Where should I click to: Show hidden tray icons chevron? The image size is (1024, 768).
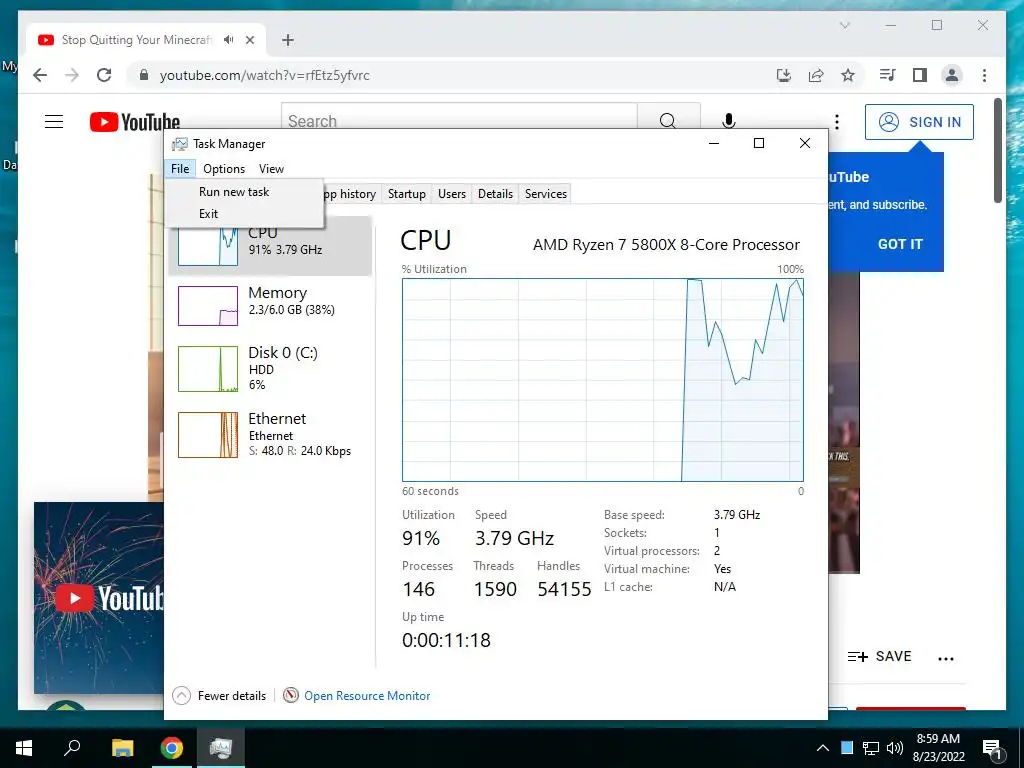pyautogui.click(x=823, y=748)
